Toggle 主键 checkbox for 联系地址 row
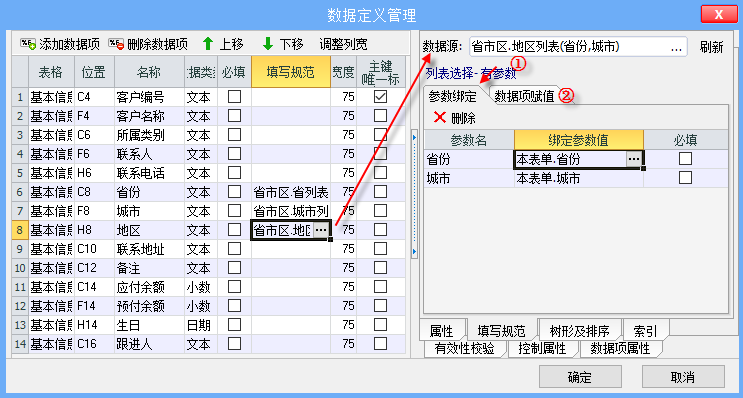This screenshot has height=398, width=743. point(381,249)
